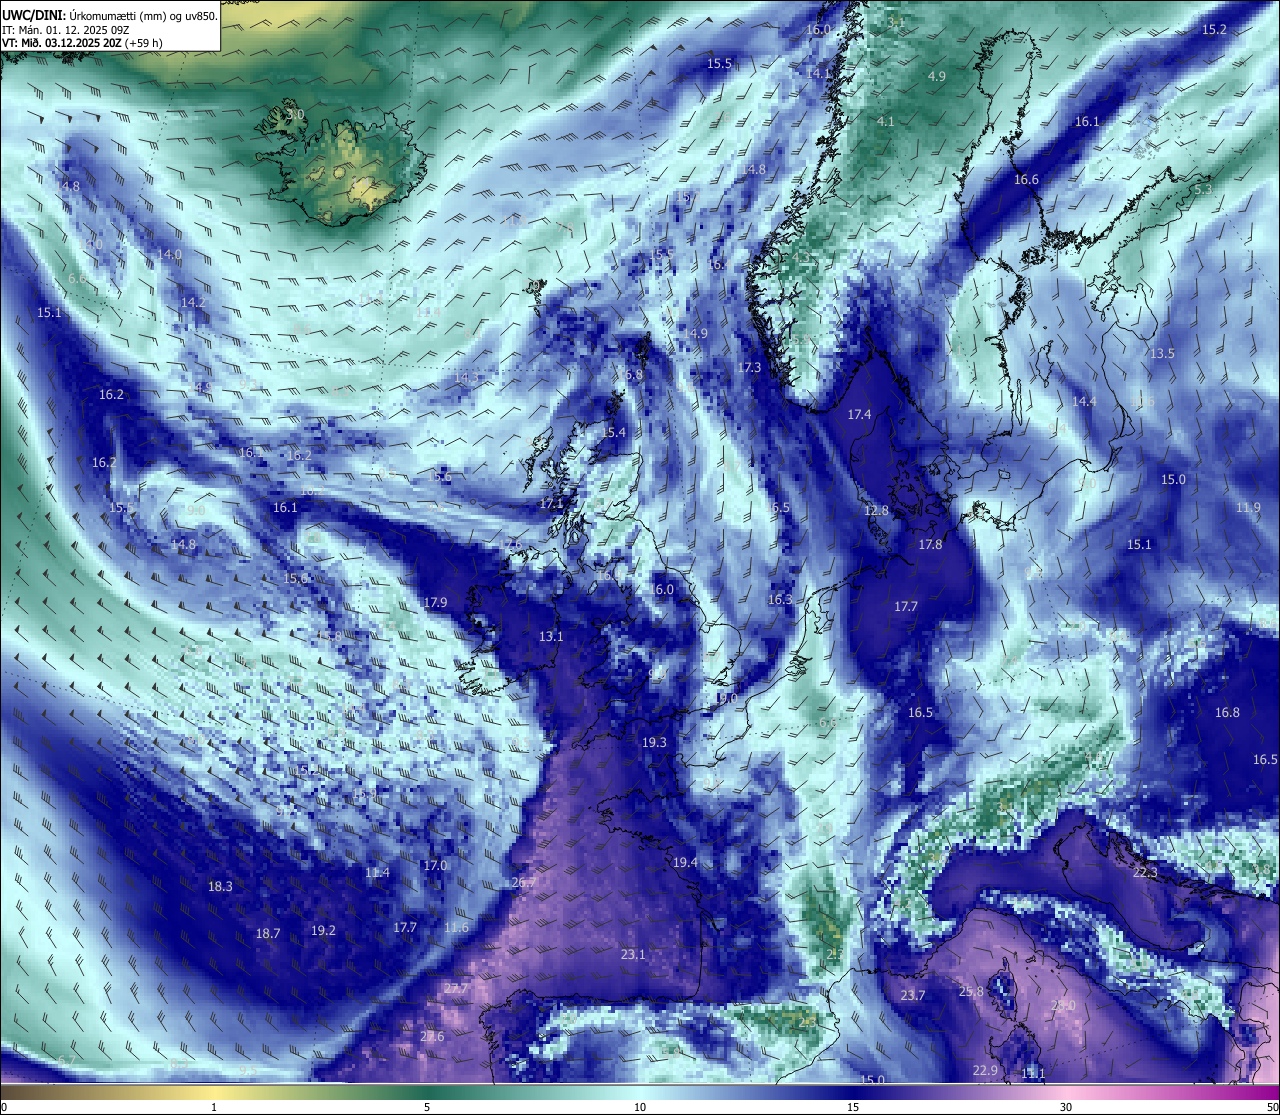Click the map value 15.4 north of Scotland
The image size is (1280, 1115).
tap(613, 433)
